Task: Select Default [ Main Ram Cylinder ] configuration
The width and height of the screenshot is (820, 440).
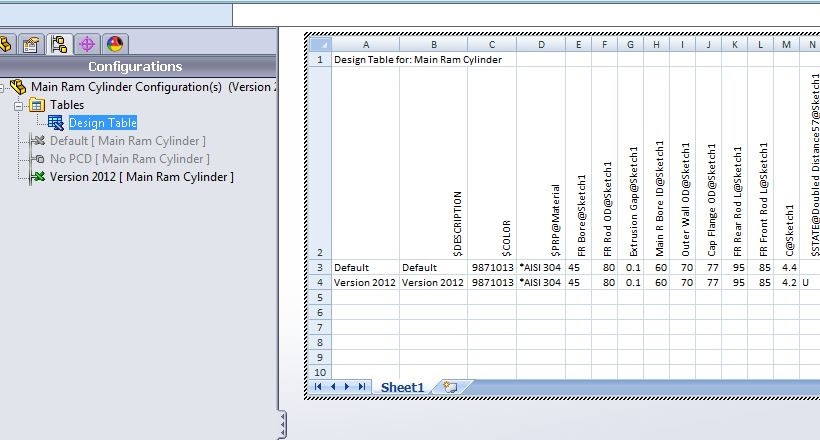Action: [128, 141]
